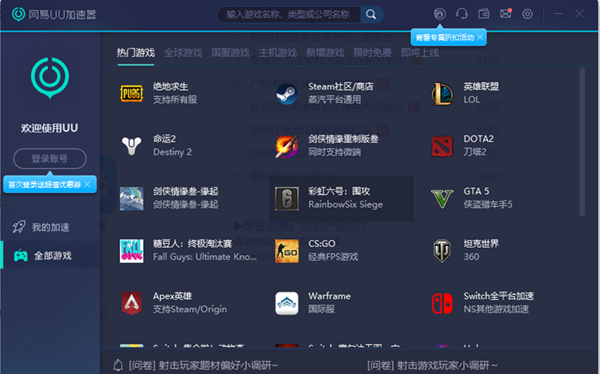Switch to 全球游戏 tab
This screenshot has height=374, width=600.
[183, 52]
